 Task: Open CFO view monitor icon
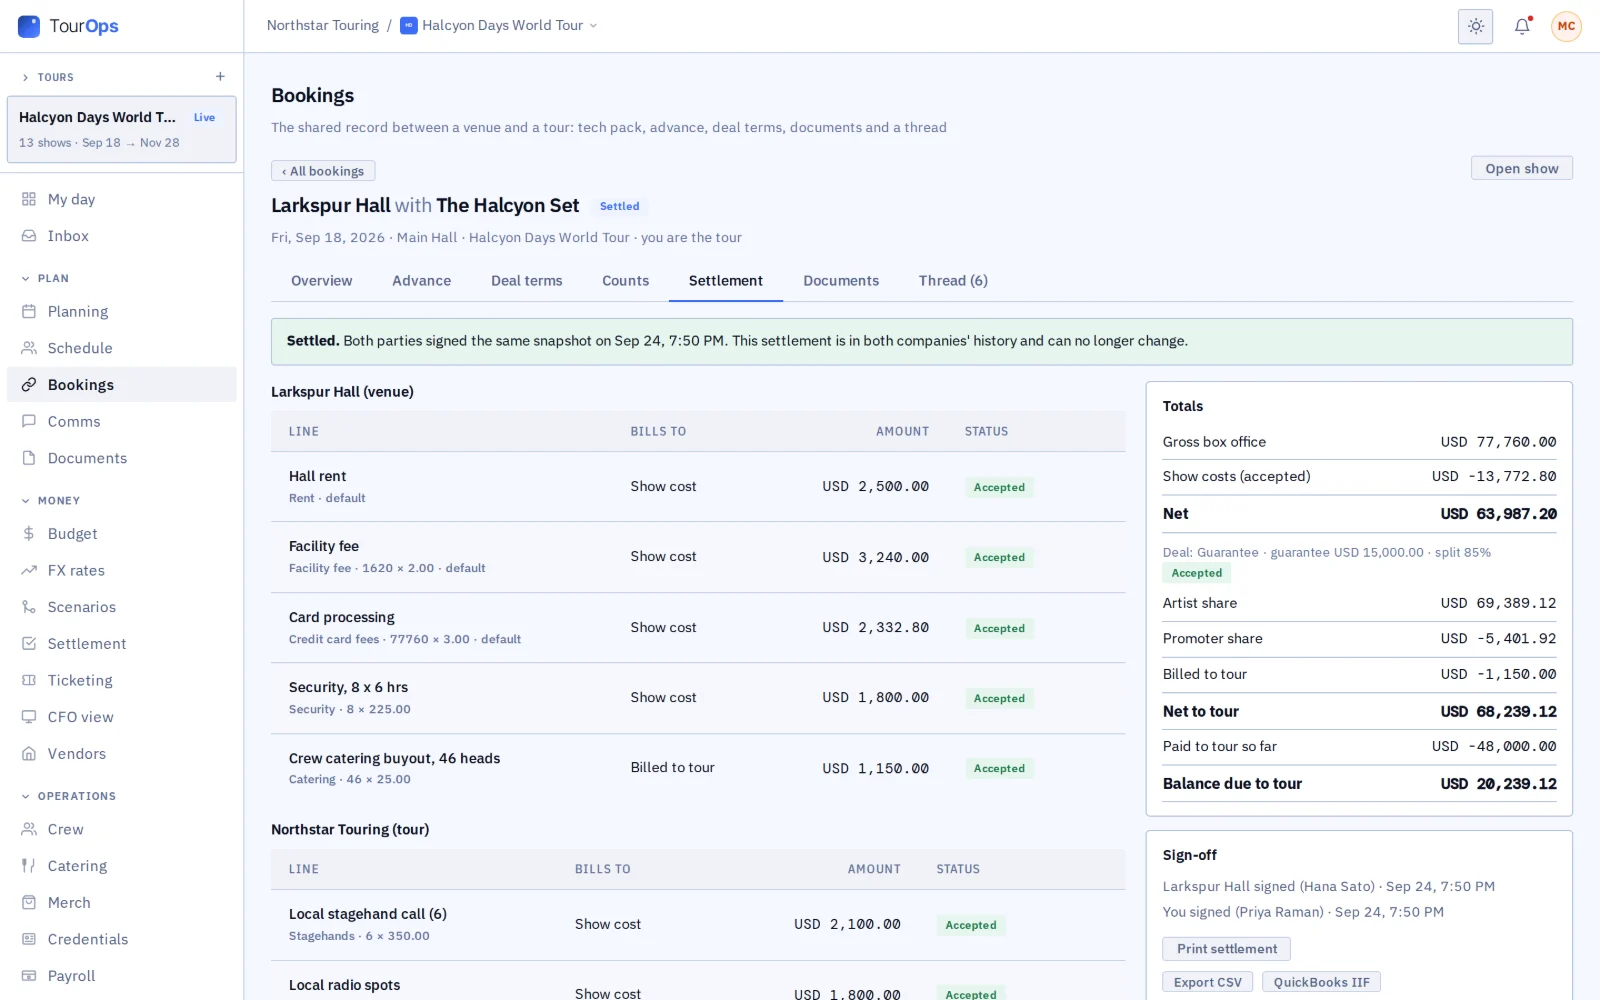tap(29, 717)
